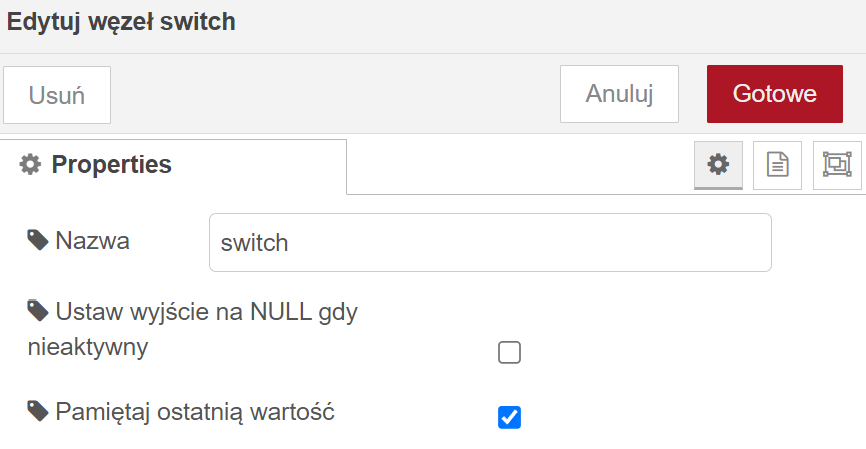Click the gear icon beside Properties heading

coord(30,165)
